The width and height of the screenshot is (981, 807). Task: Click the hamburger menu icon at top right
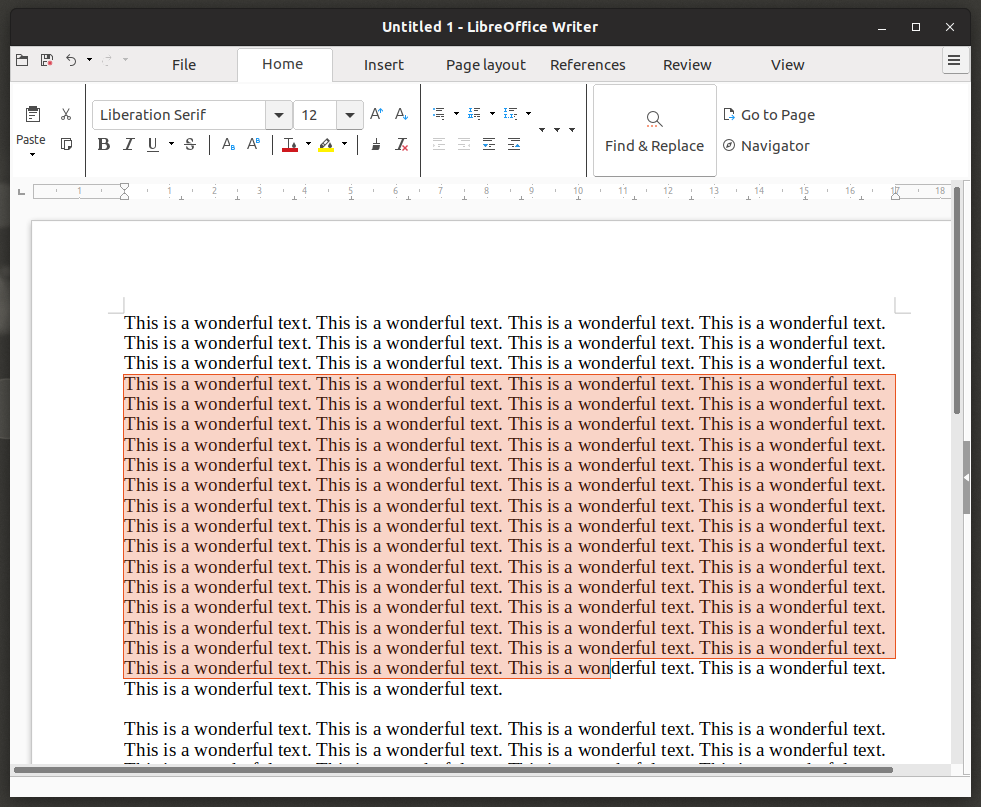click(954, 61)
